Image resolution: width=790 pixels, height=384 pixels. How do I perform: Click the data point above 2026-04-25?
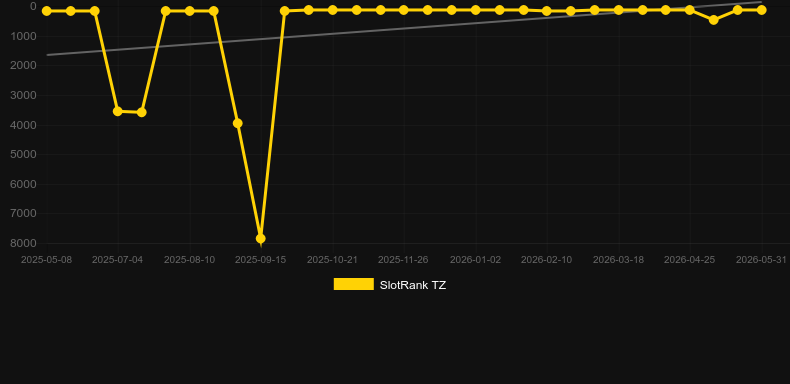690,10
